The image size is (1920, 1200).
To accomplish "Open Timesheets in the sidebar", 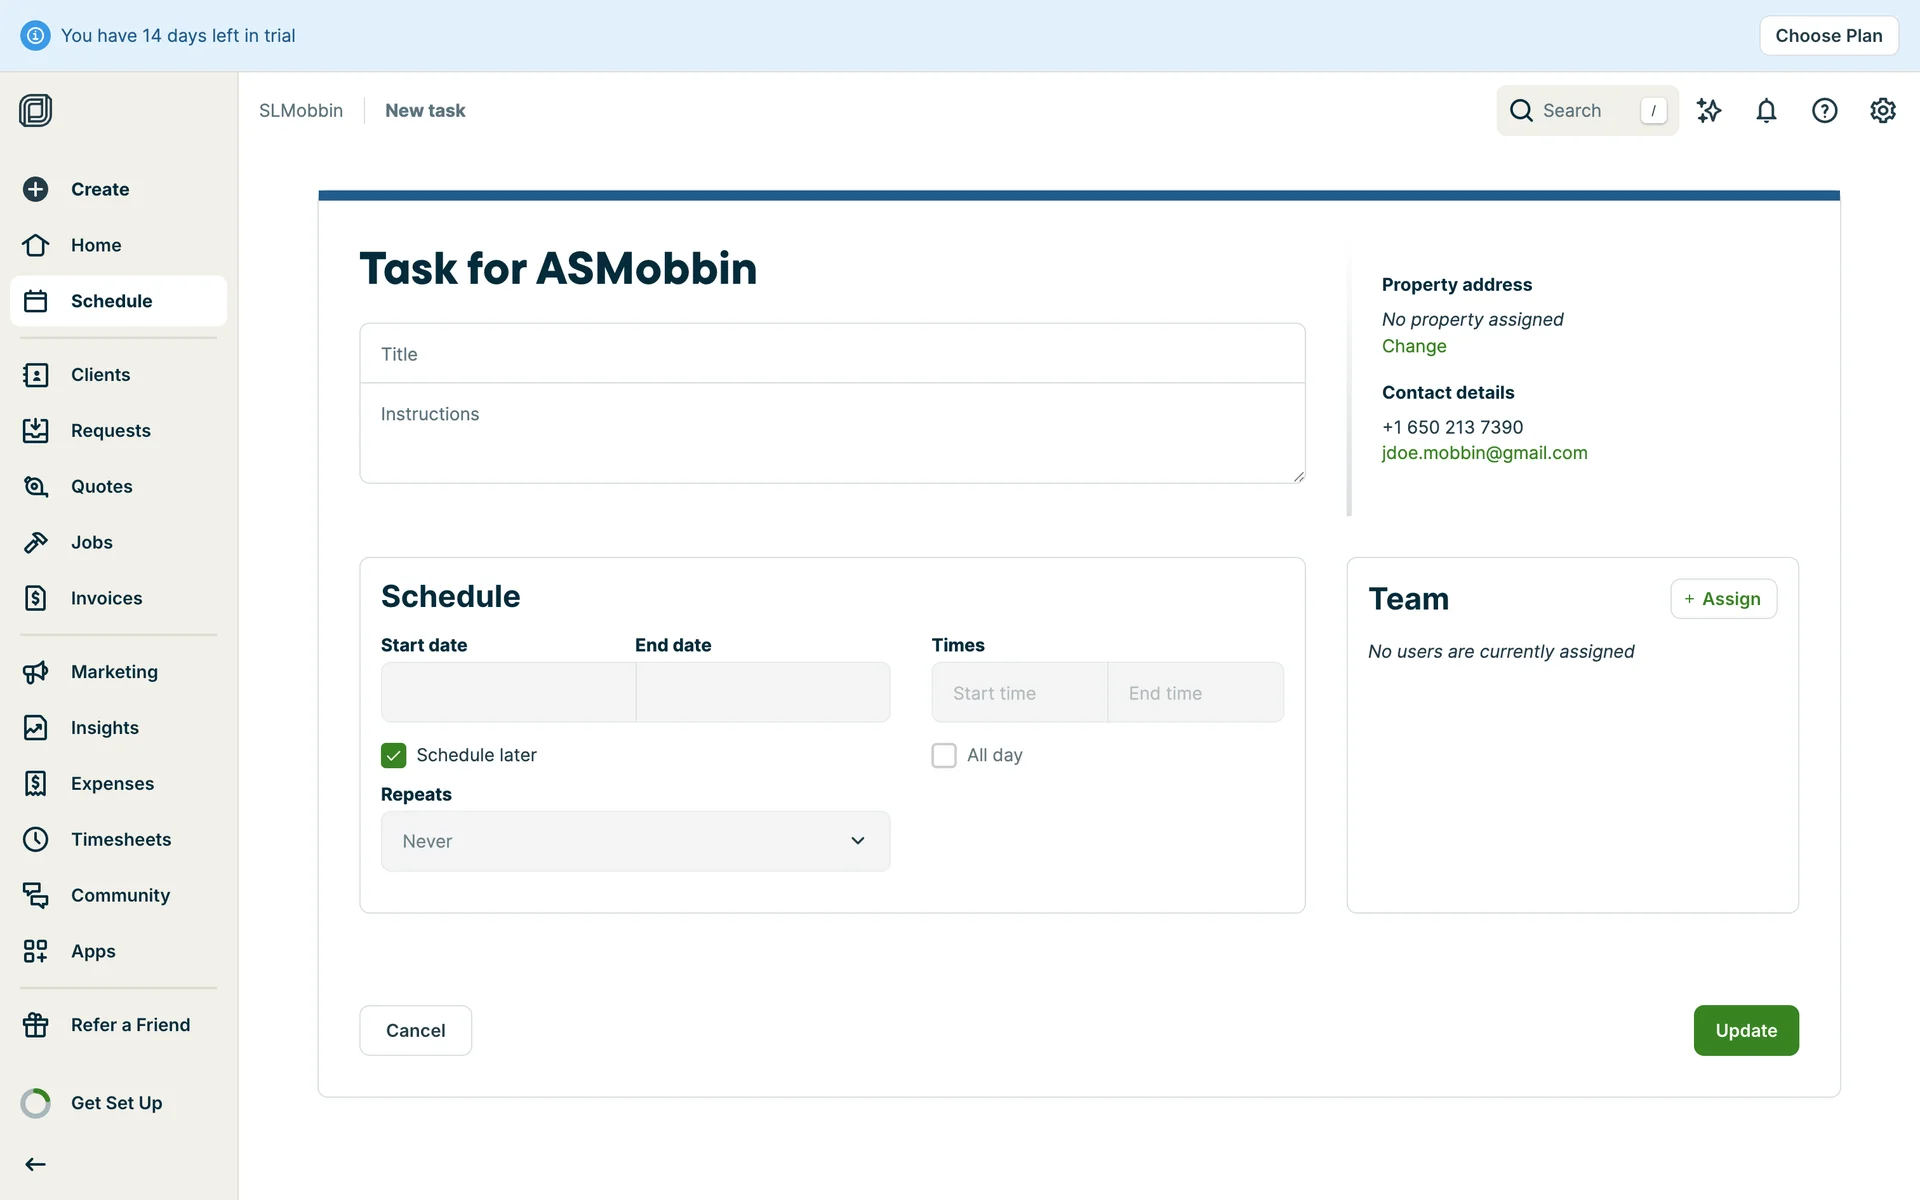I will tap(120, 840).
